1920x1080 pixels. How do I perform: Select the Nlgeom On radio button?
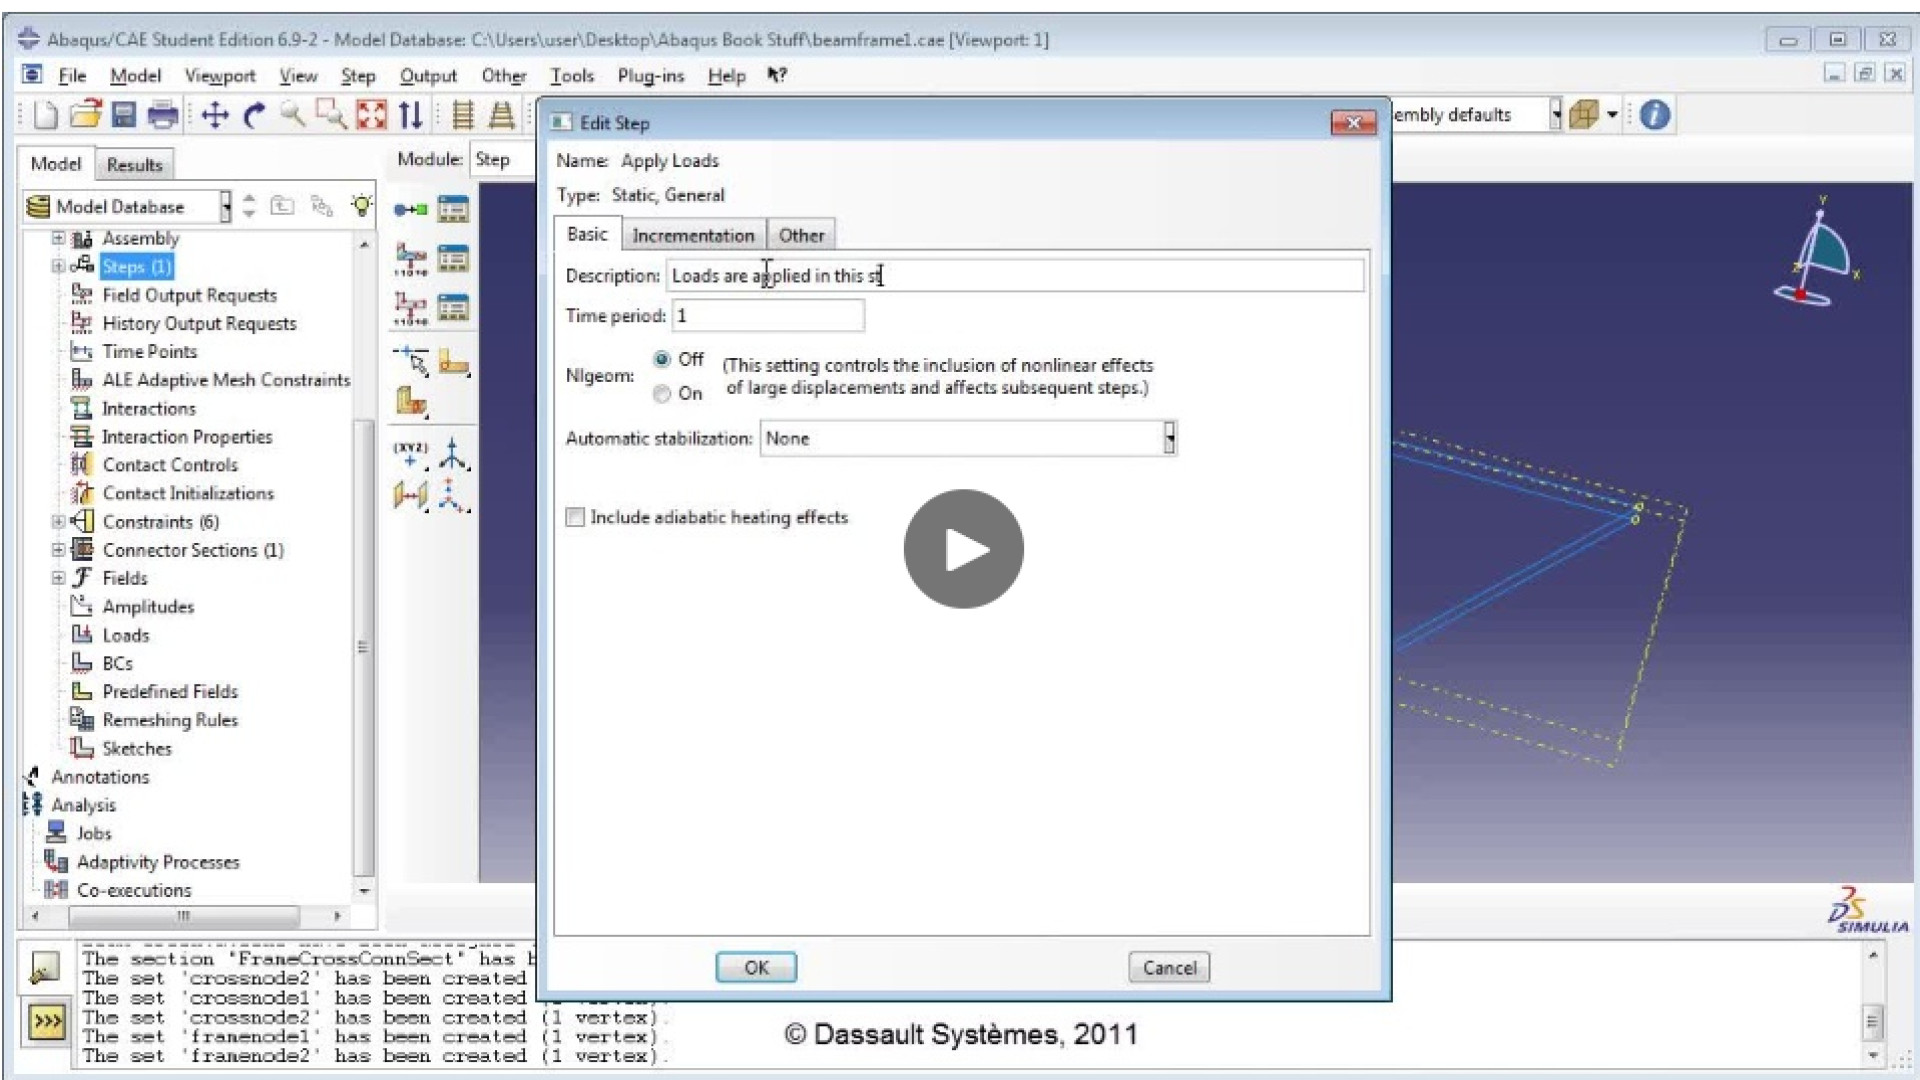[662, 394]
